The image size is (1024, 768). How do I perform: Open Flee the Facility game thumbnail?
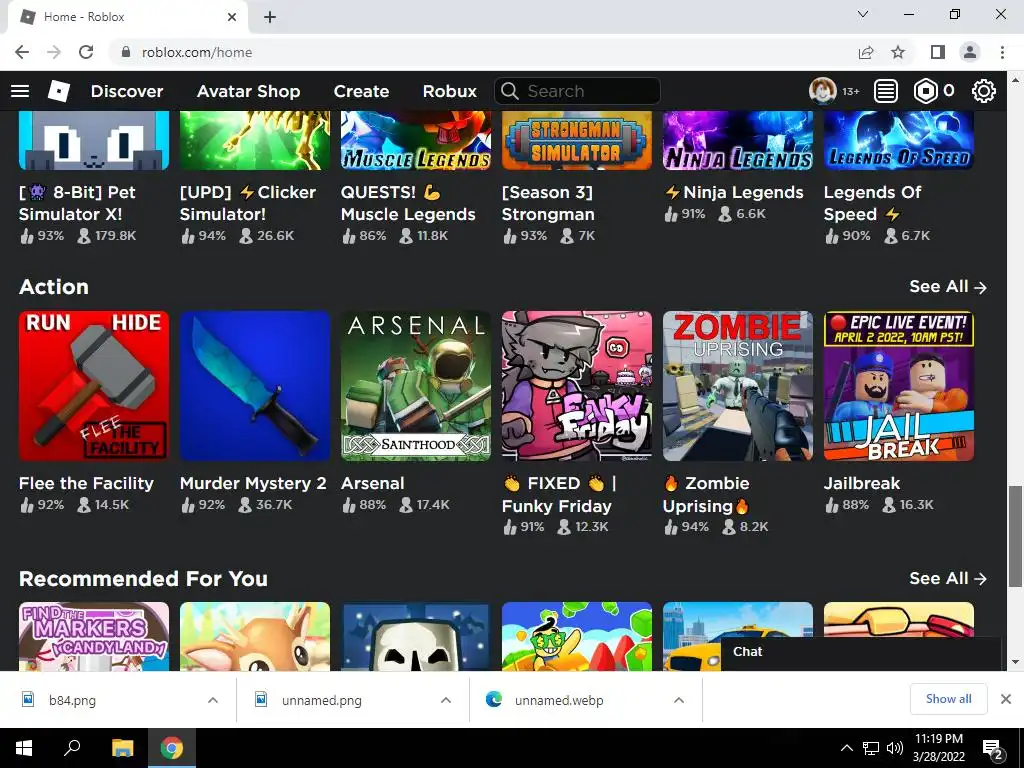[93, 386]
